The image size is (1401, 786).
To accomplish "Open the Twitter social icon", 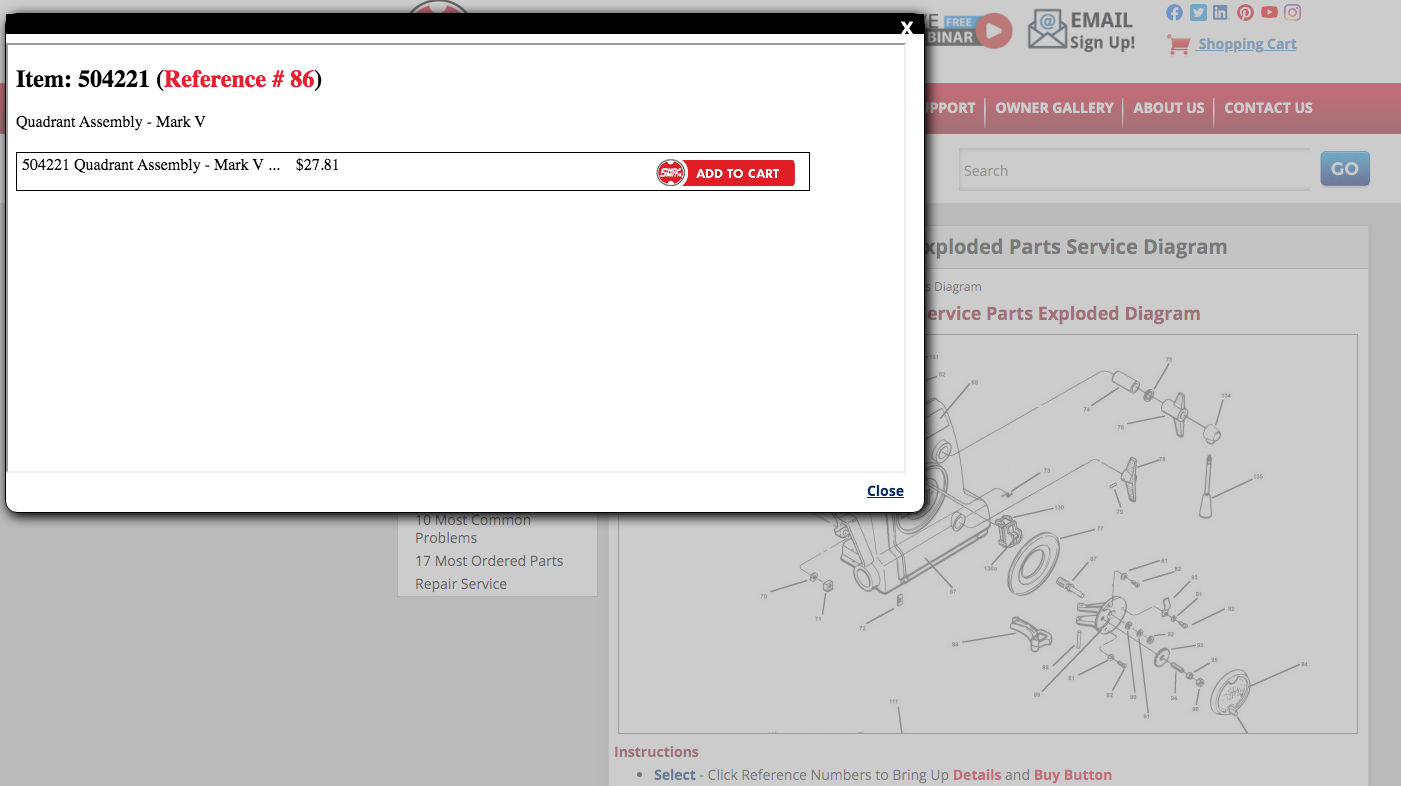I will (x=1198, y=13).
